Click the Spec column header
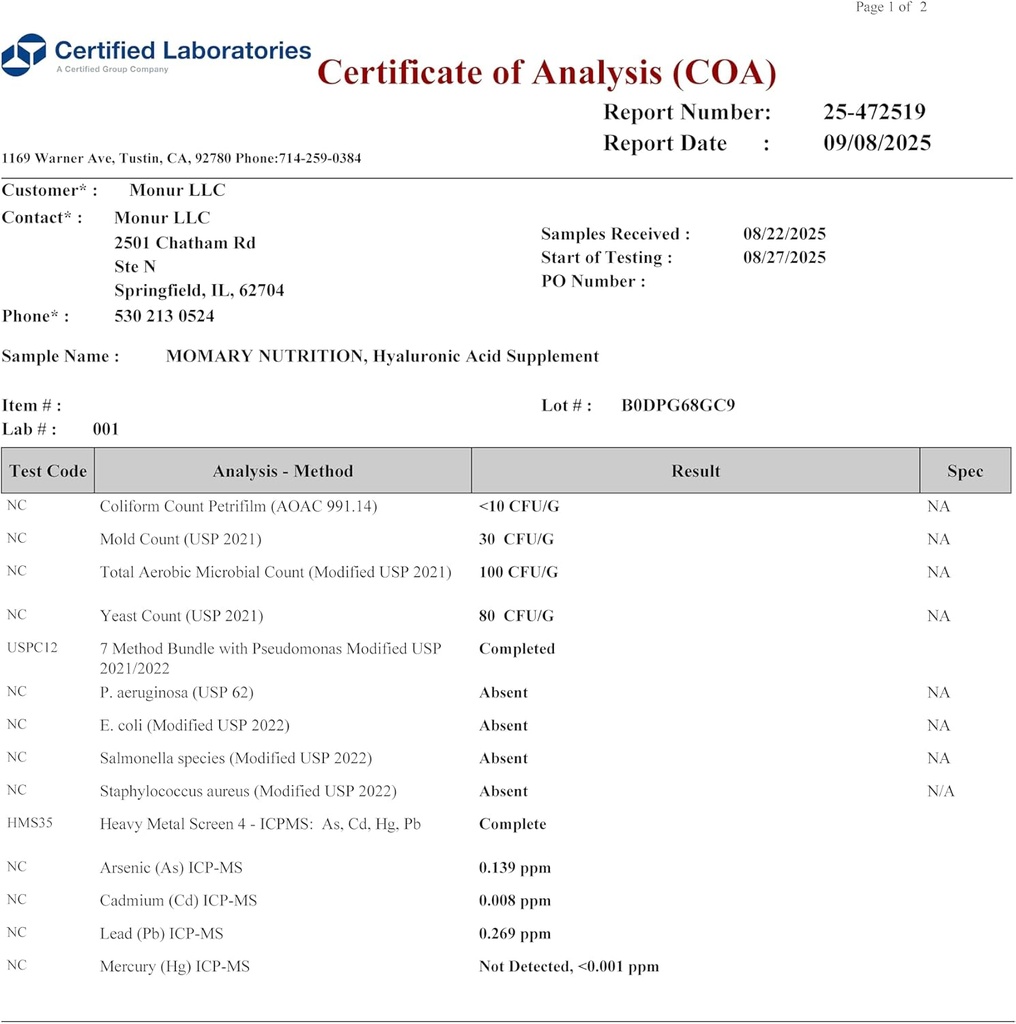 pyautogui.click(x=964, y=471)
